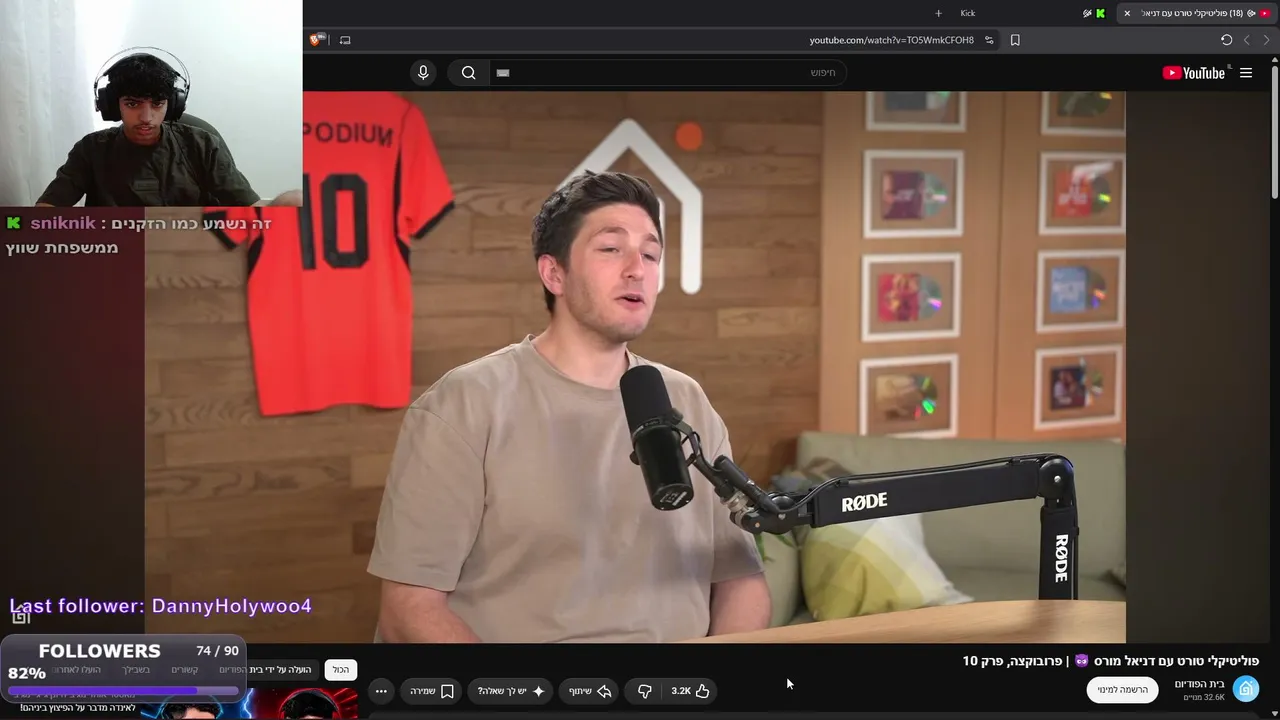This screenshot has width=1280, height=720.
Task: Click the sniknik chat message
Action: (x=140, y=235)
